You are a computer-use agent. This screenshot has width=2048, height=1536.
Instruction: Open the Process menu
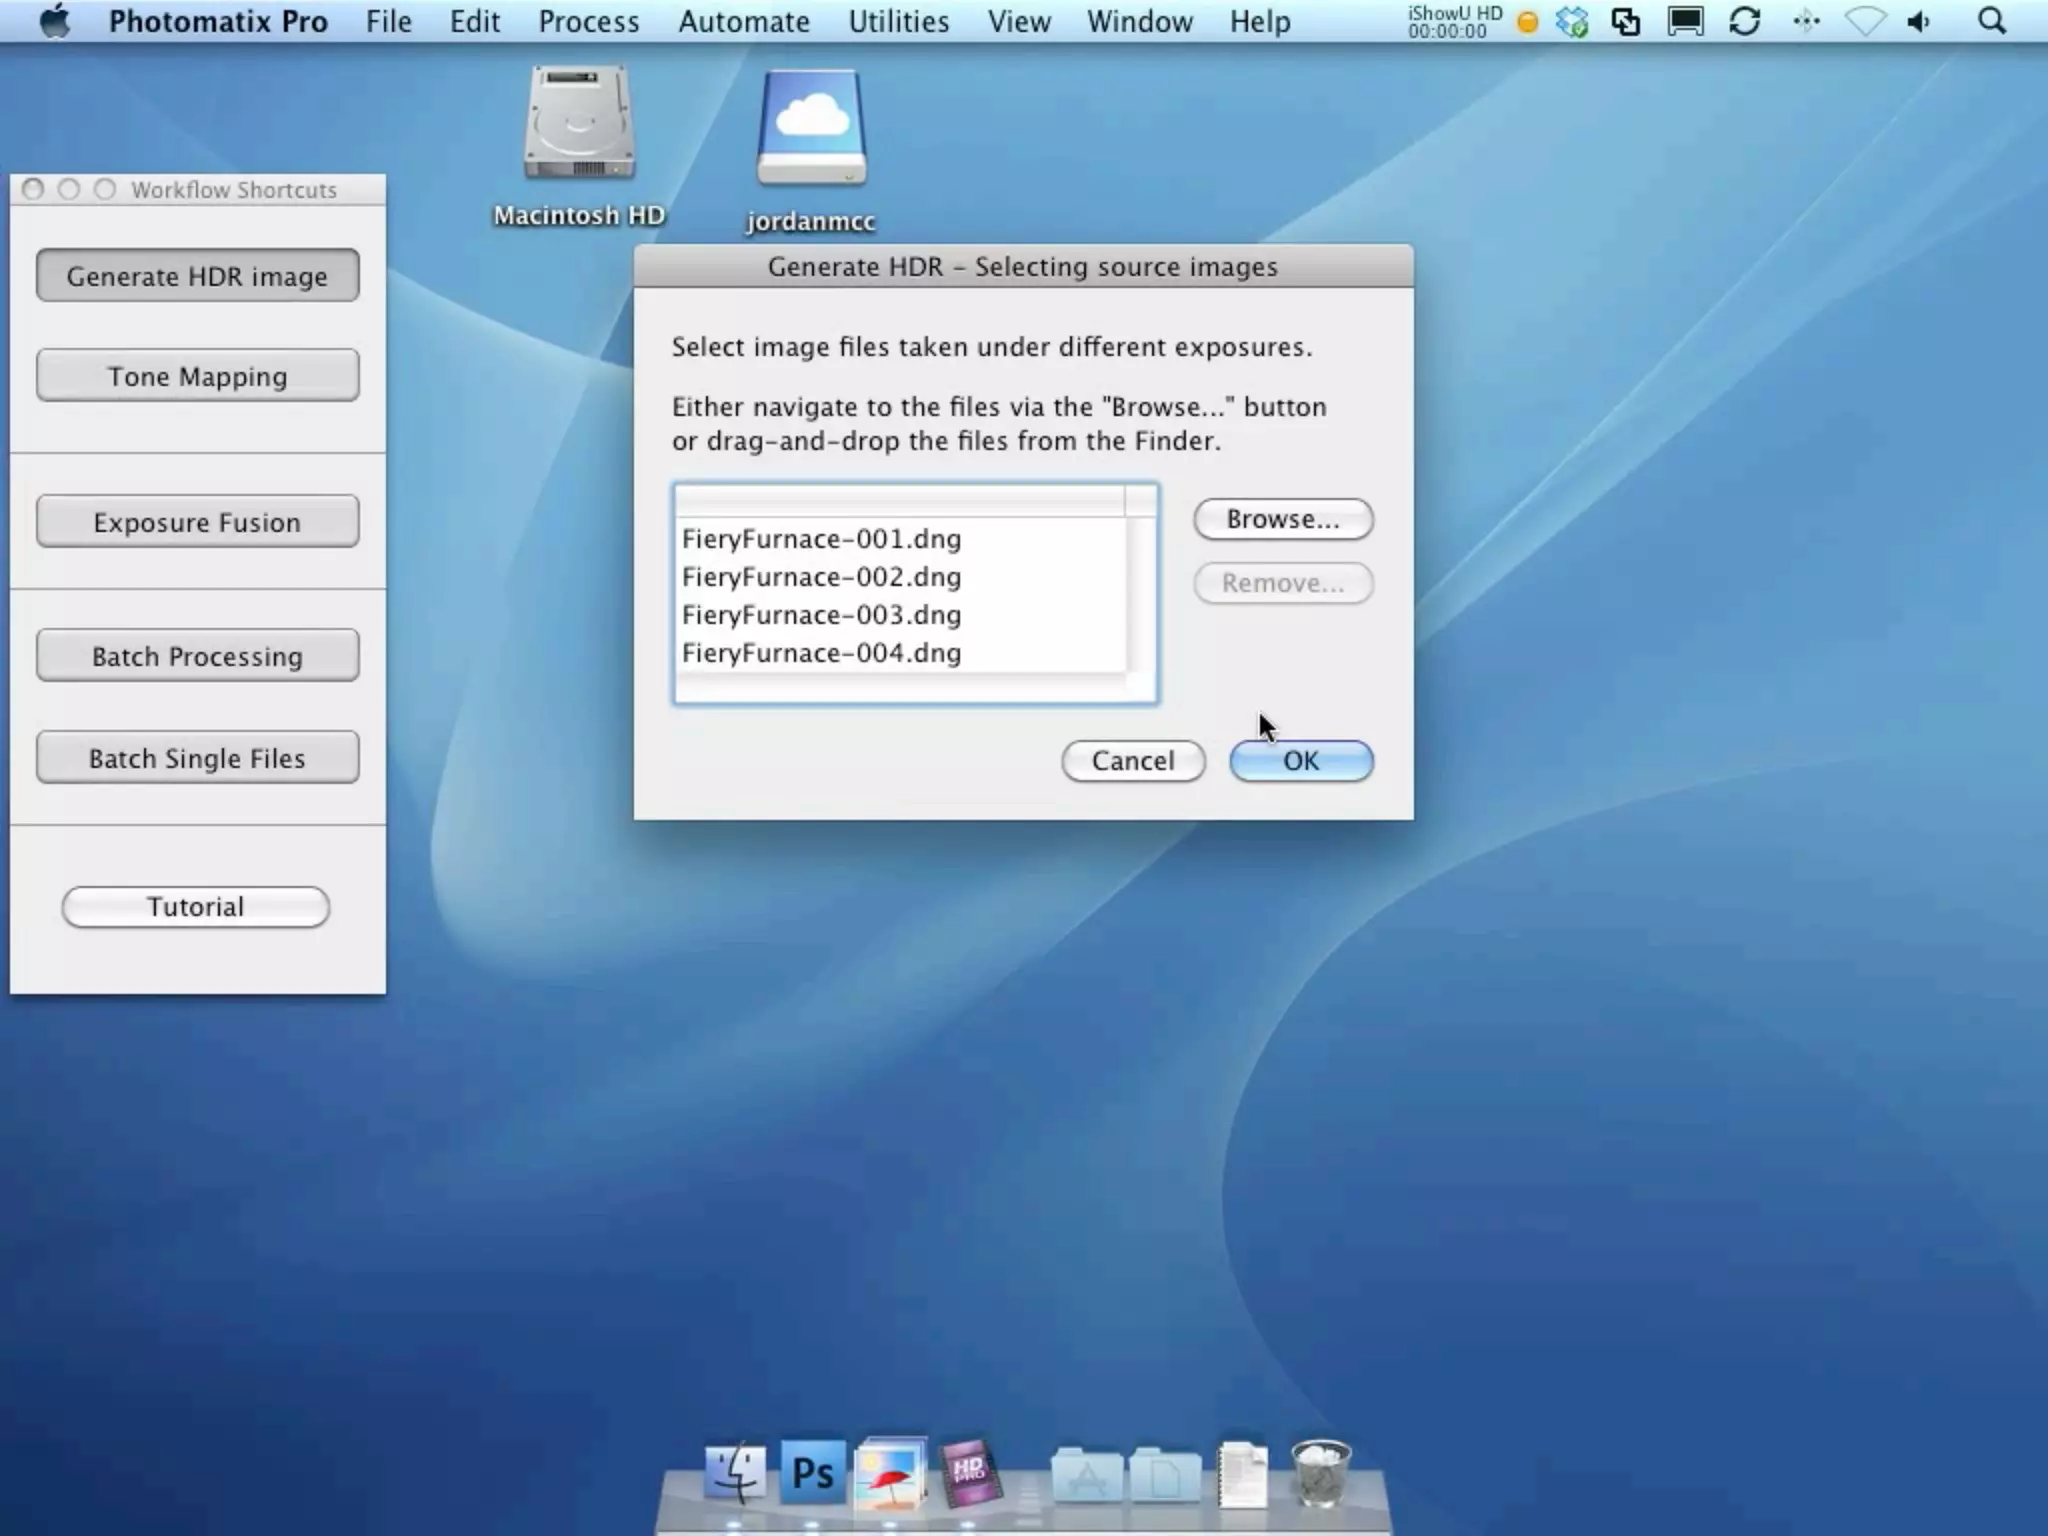pyautogui.click(x=588, y=21)
